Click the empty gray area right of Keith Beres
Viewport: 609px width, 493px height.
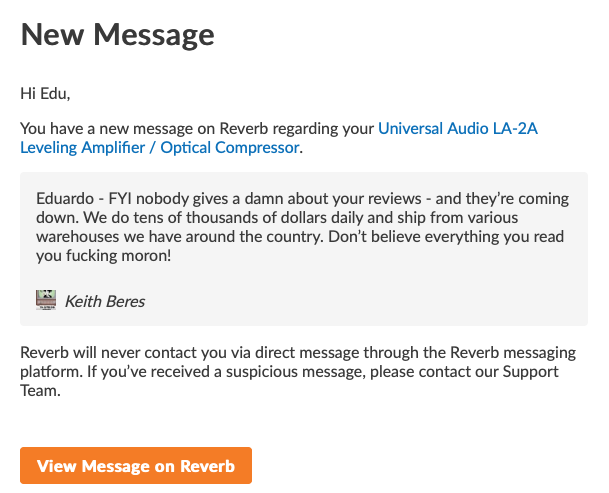tap(365, 301)
